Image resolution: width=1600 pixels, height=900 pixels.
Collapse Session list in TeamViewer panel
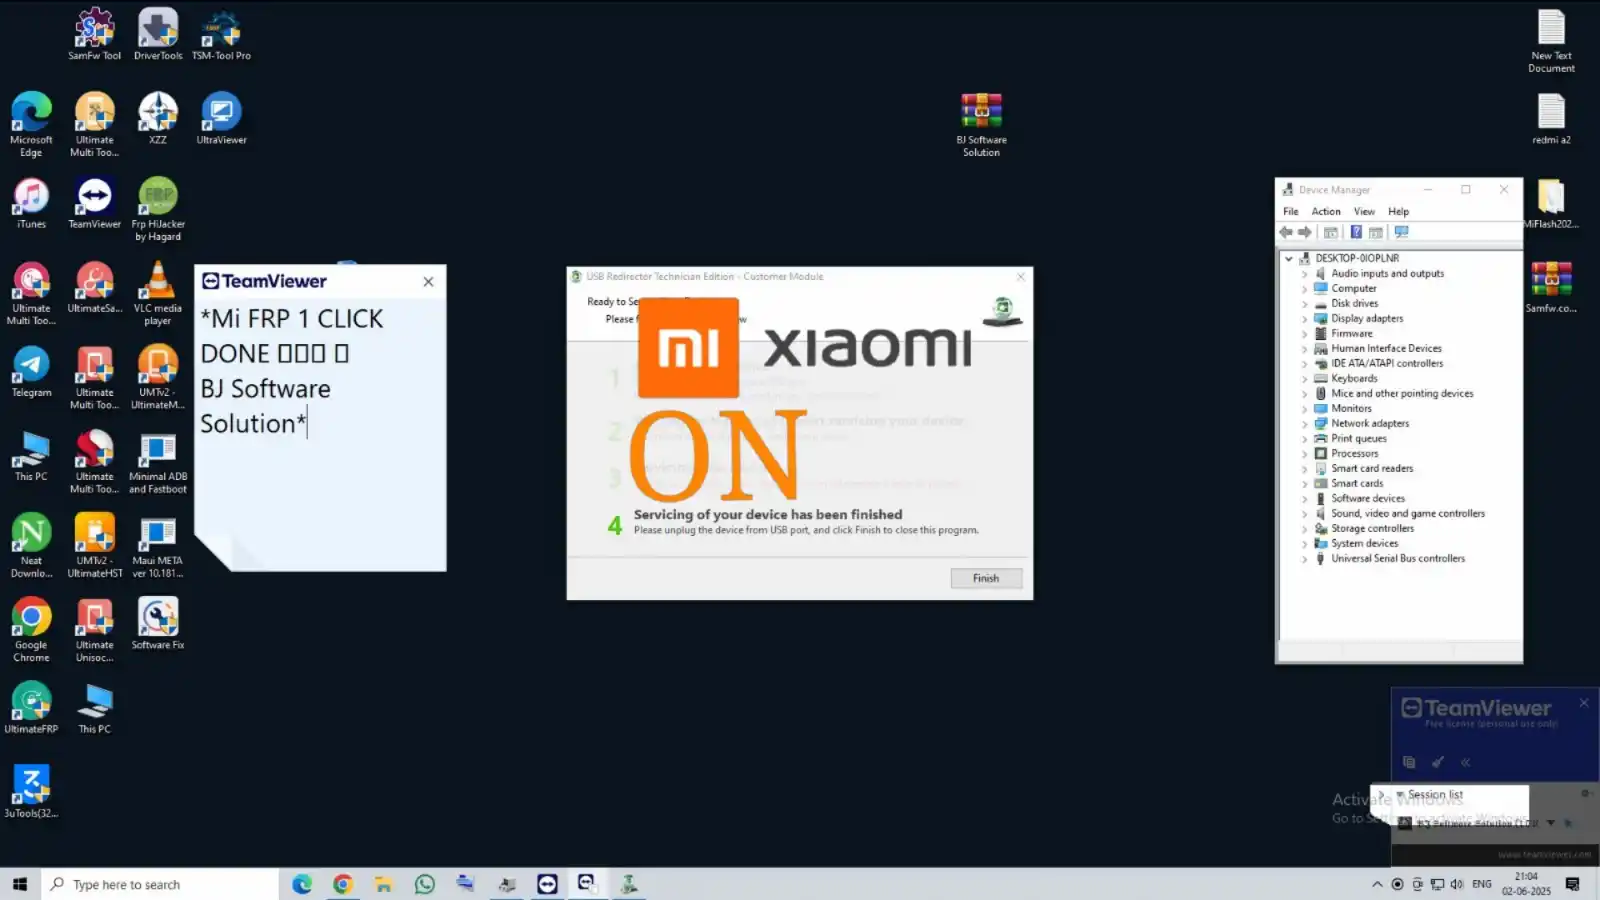point(1400,795)
